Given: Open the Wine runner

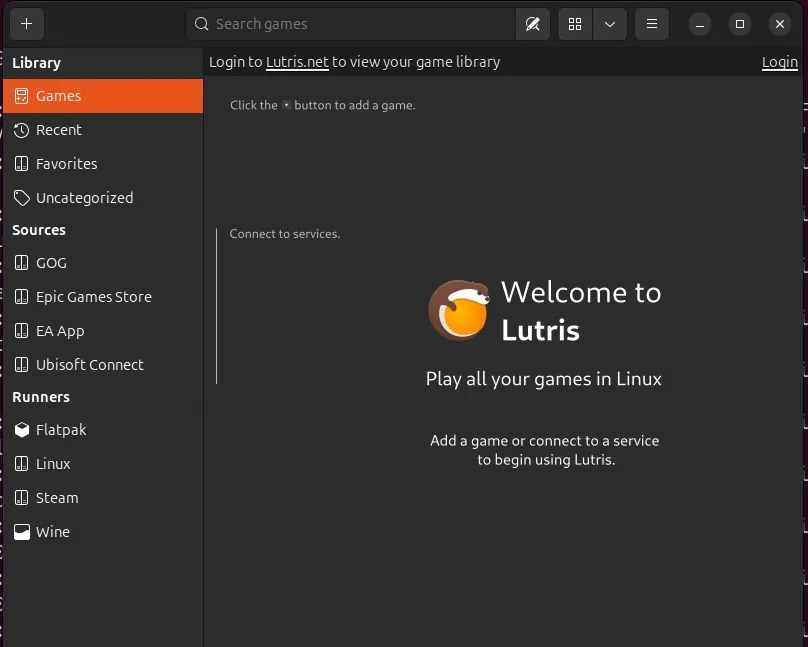Looking at the screenshot, I should pyautogui.click(x=103, y=532).
